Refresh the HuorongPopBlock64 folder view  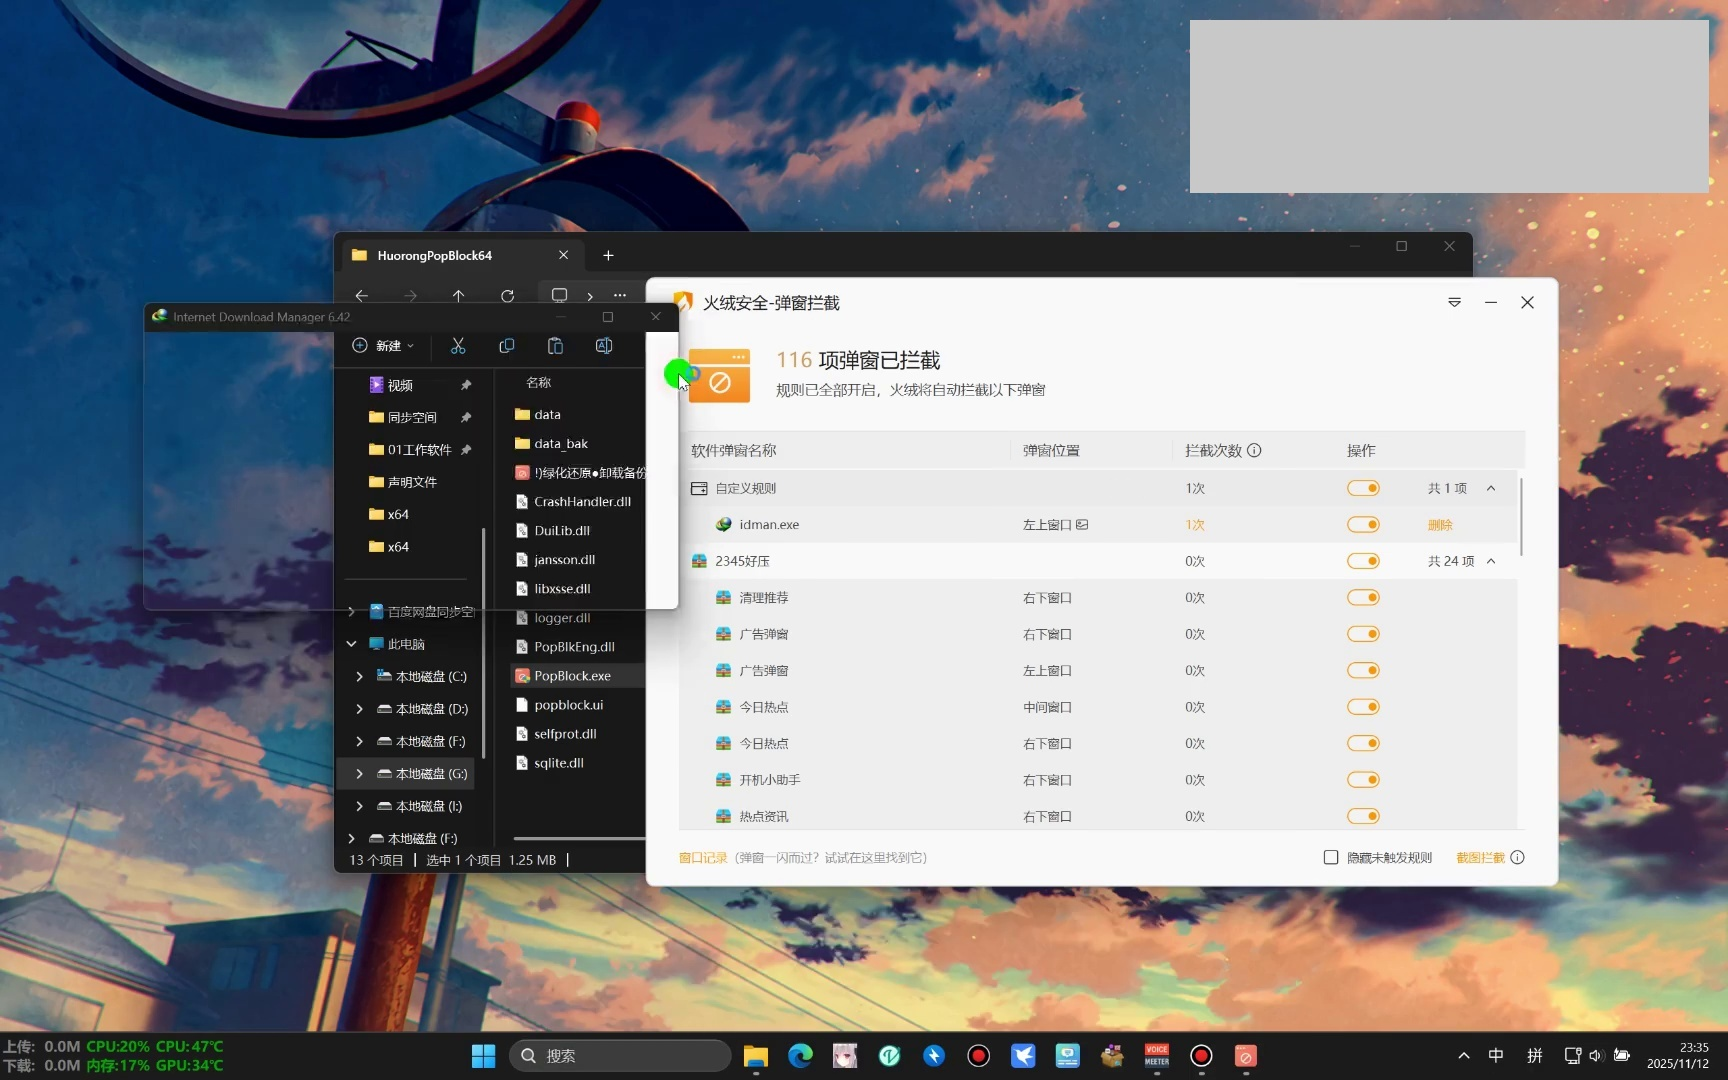[507, 296]
